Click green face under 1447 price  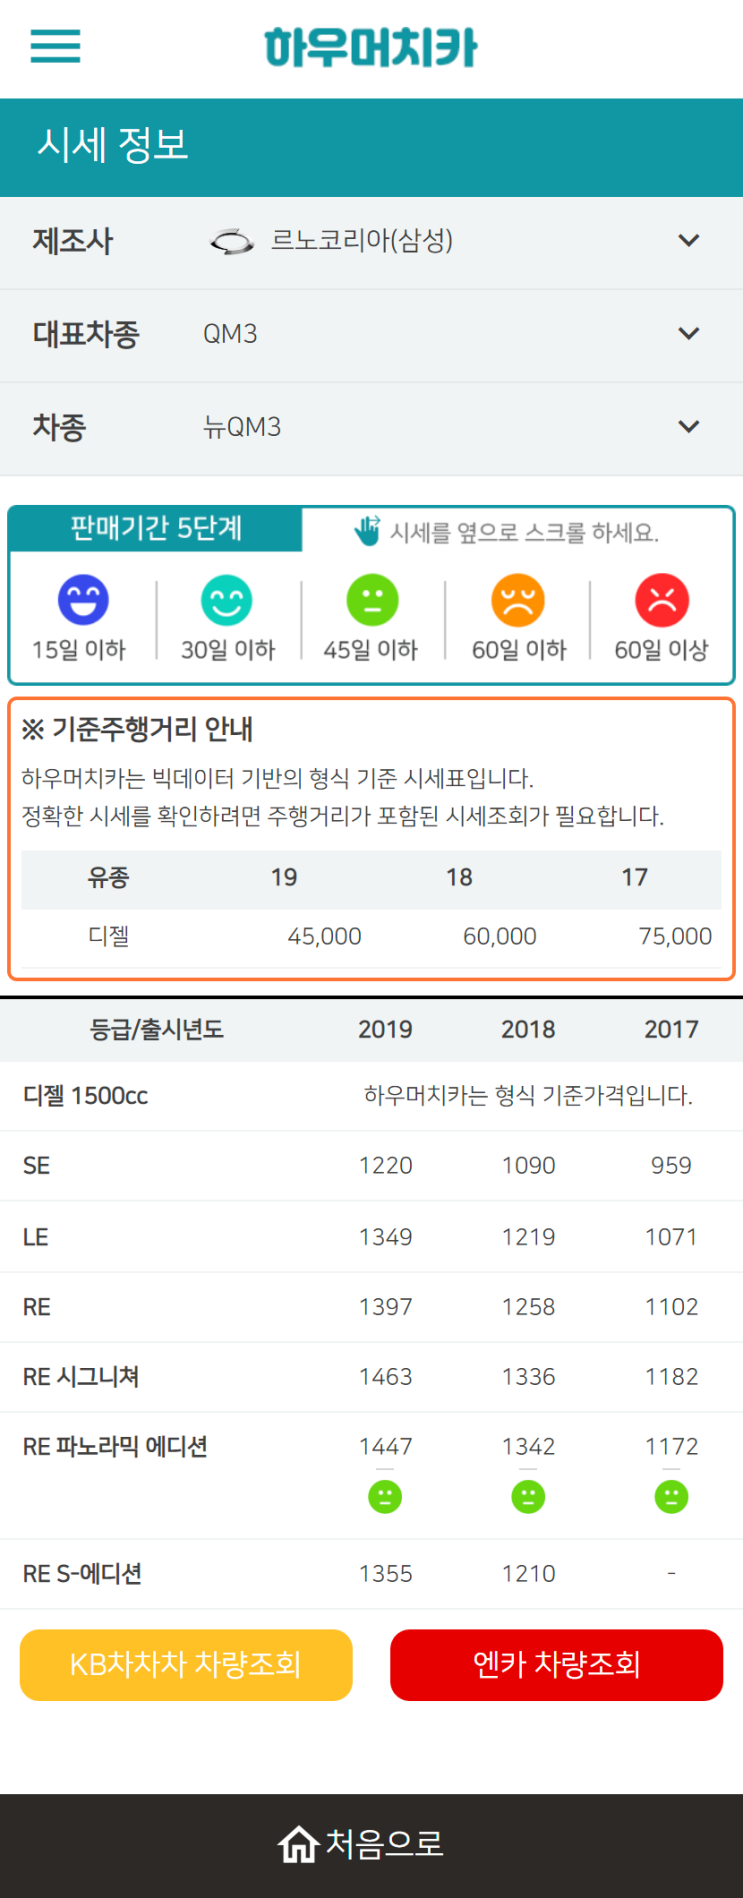(x=385, y=1496)
